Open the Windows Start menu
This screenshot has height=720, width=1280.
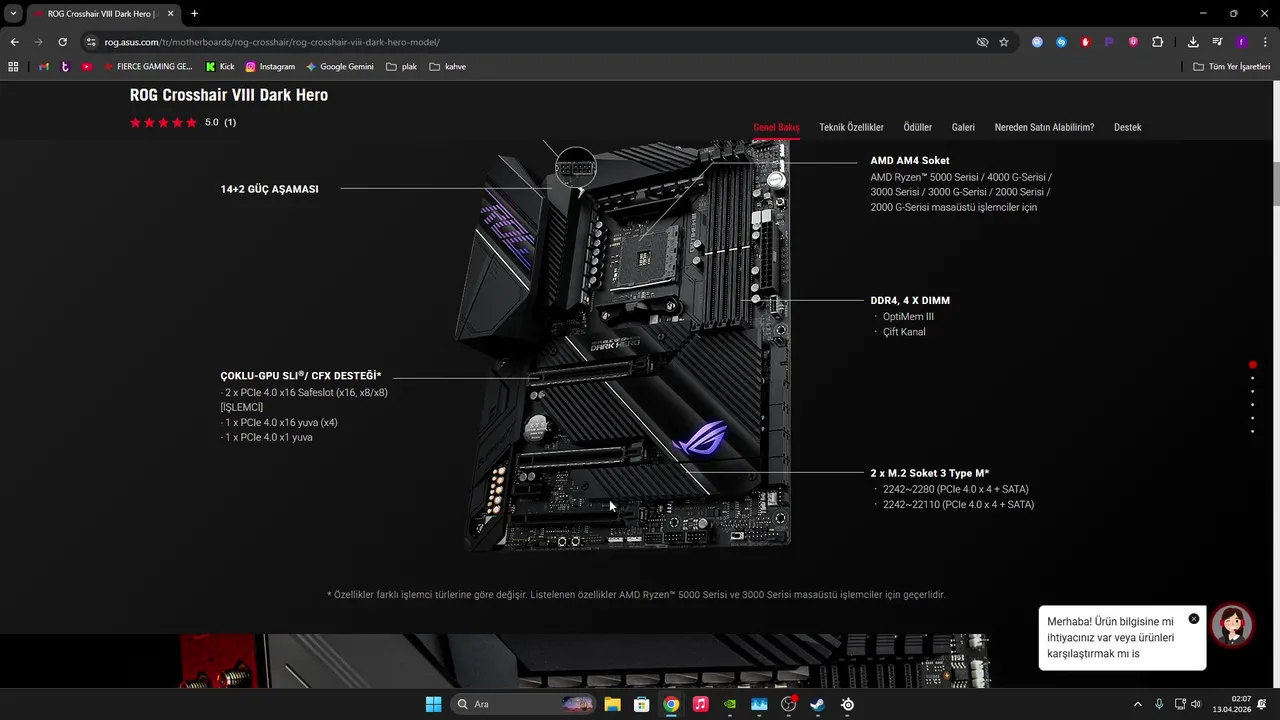click(x=433, y=704)
